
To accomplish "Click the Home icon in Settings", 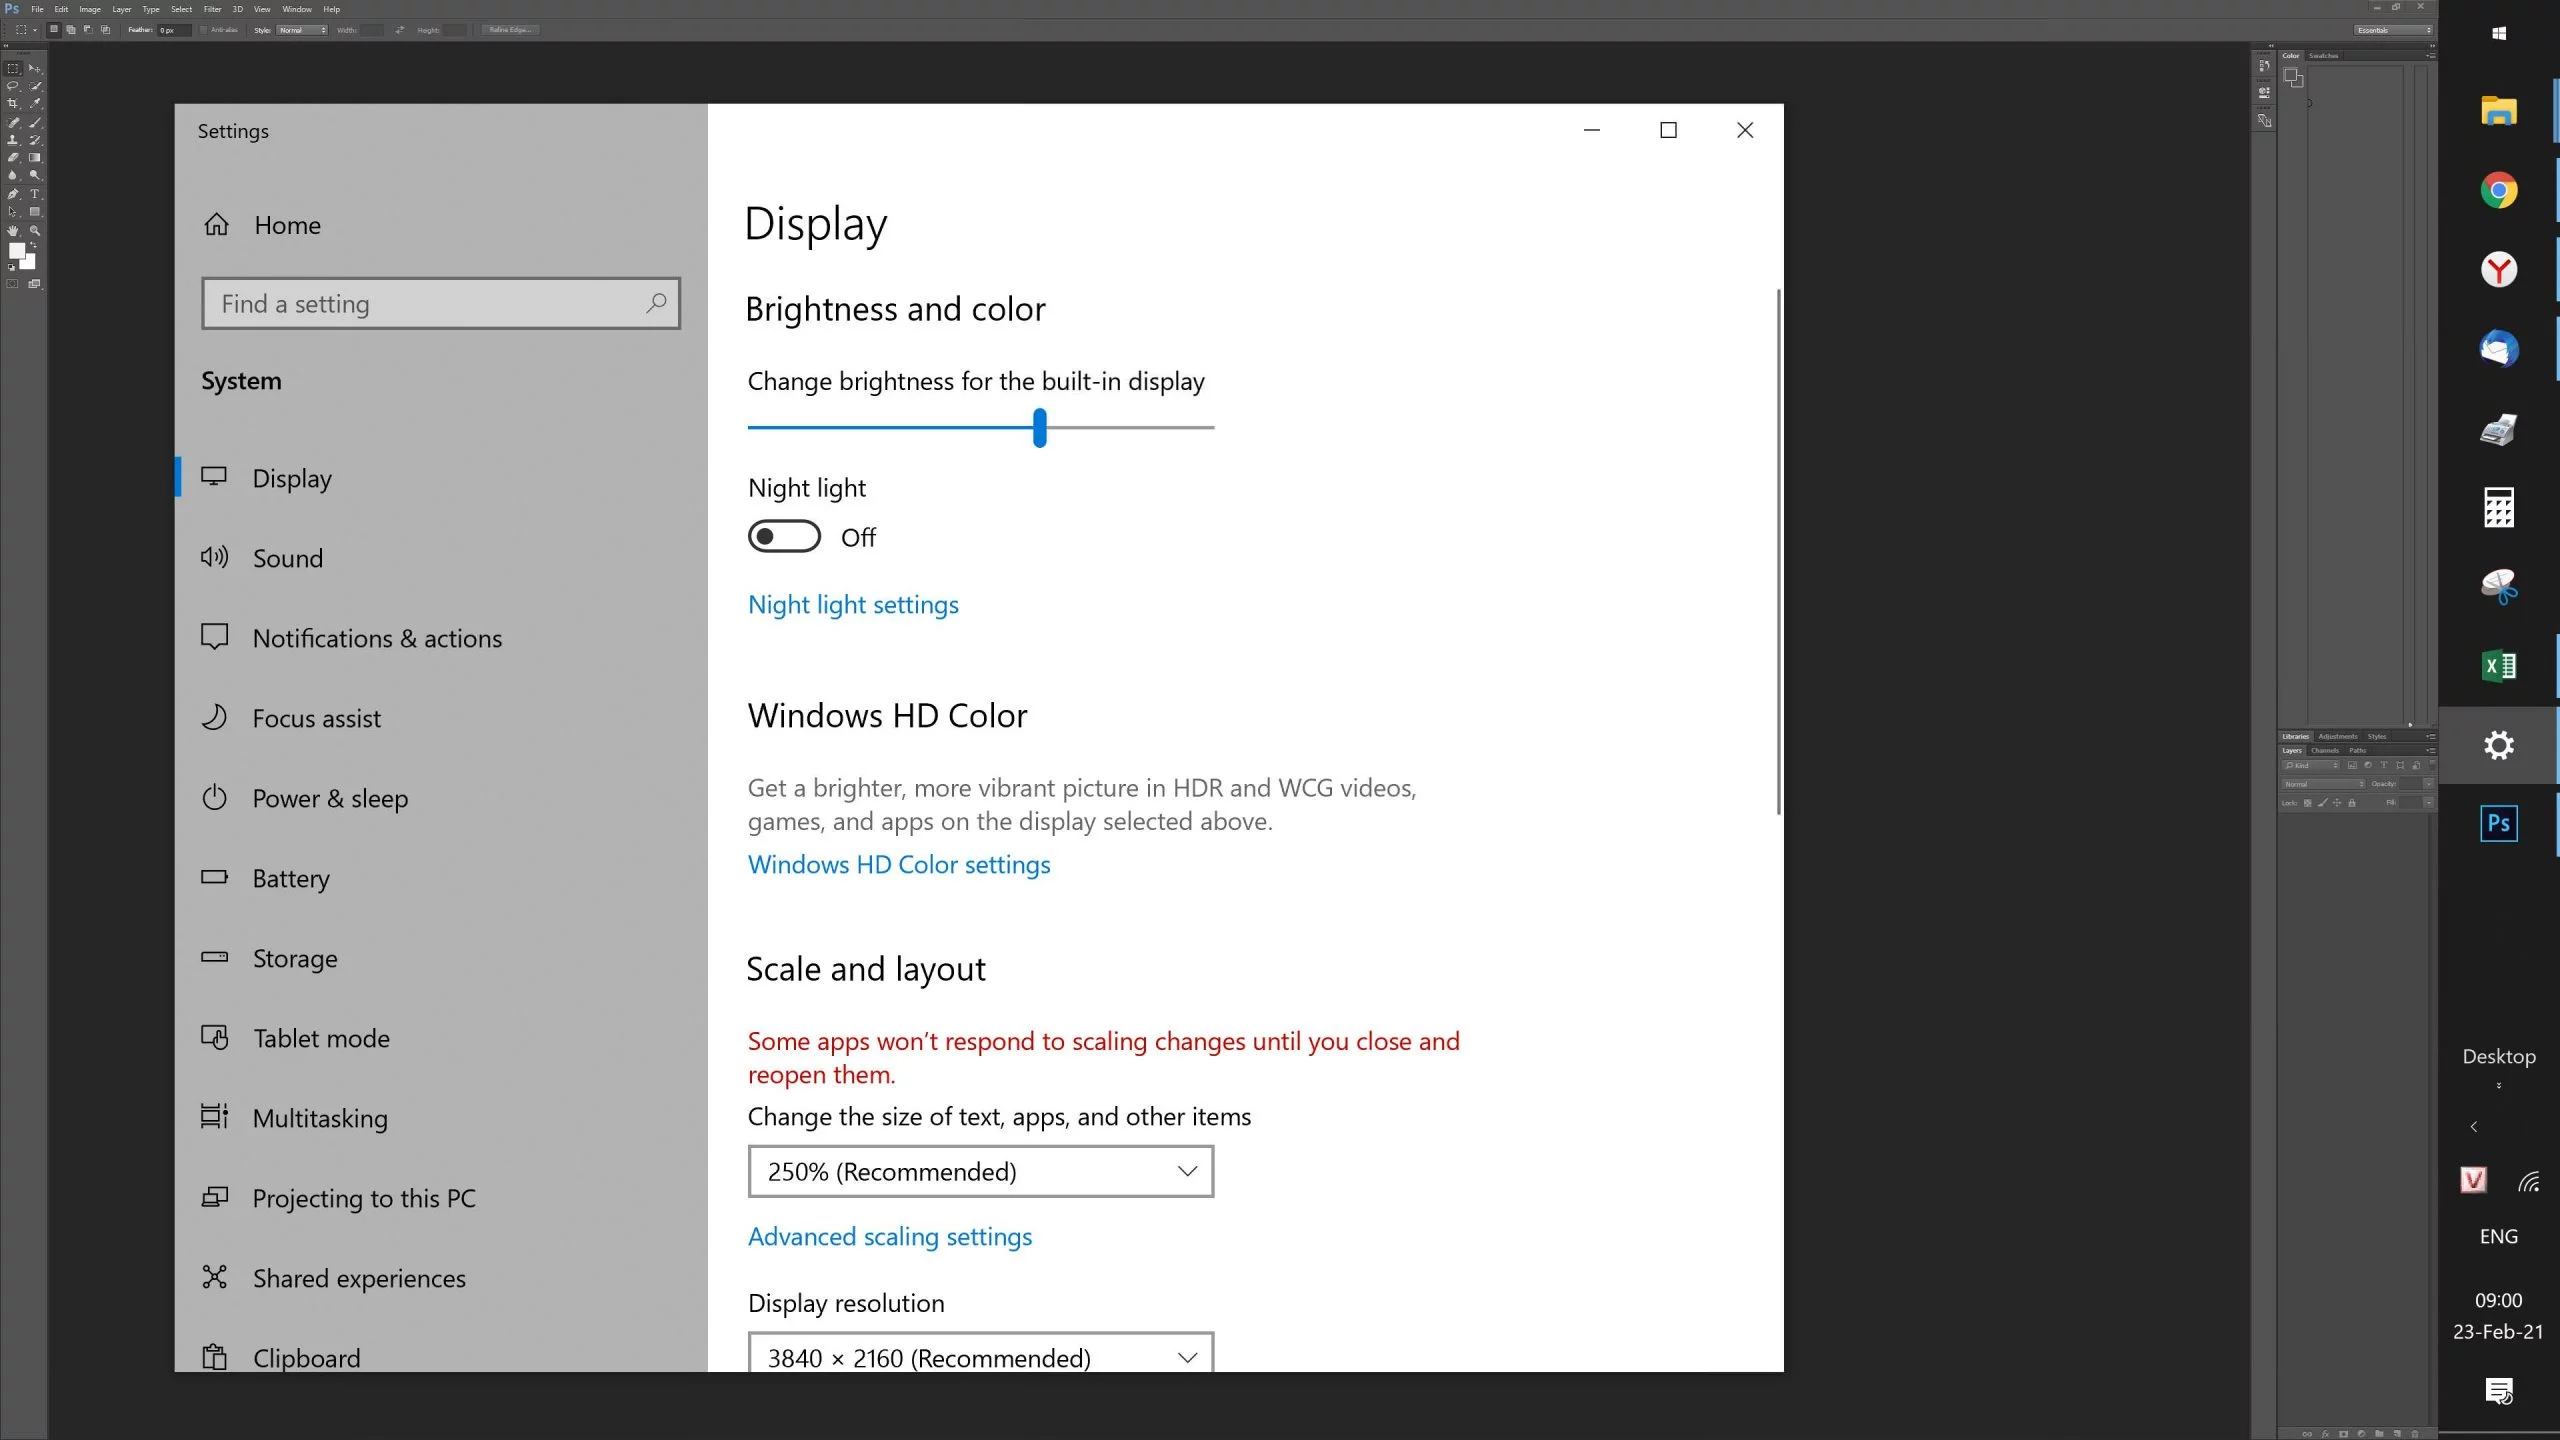I will 216,224.
